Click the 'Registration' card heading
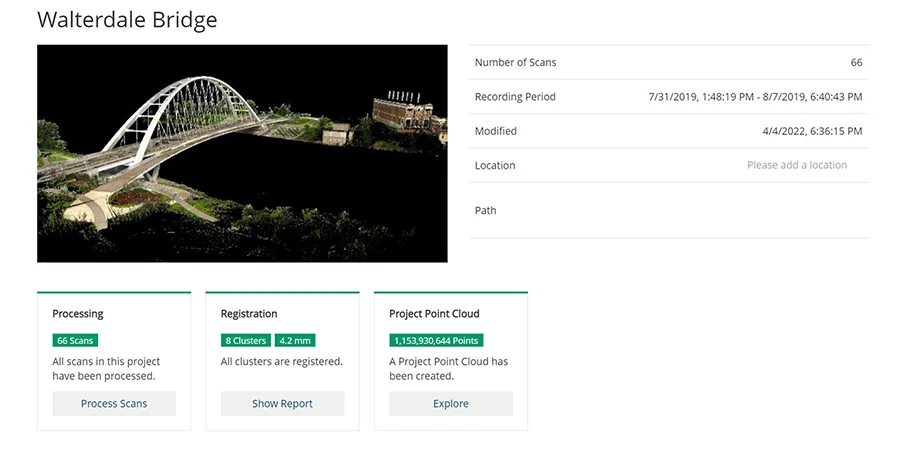Image resolution: width=900 pixels, height=450 pixels. click(249, 314)
